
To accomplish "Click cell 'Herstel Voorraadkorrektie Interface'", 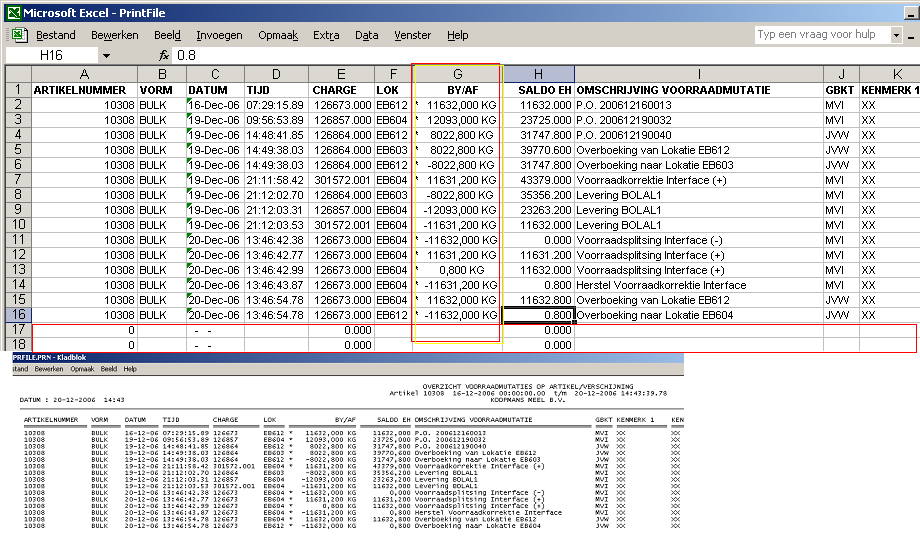I will pyautogui.click(x=699, y=285).
